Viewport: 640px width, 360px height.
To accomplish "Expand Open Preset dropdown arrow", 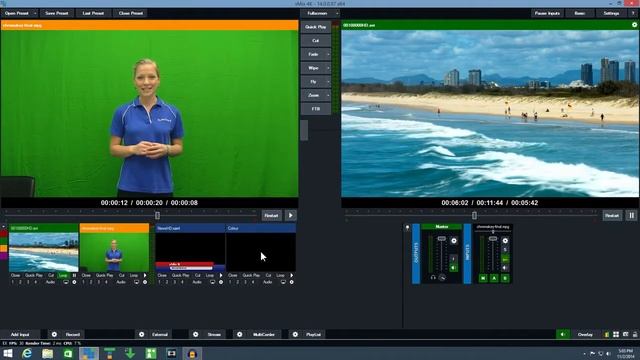I will click(x=35, y=13).
